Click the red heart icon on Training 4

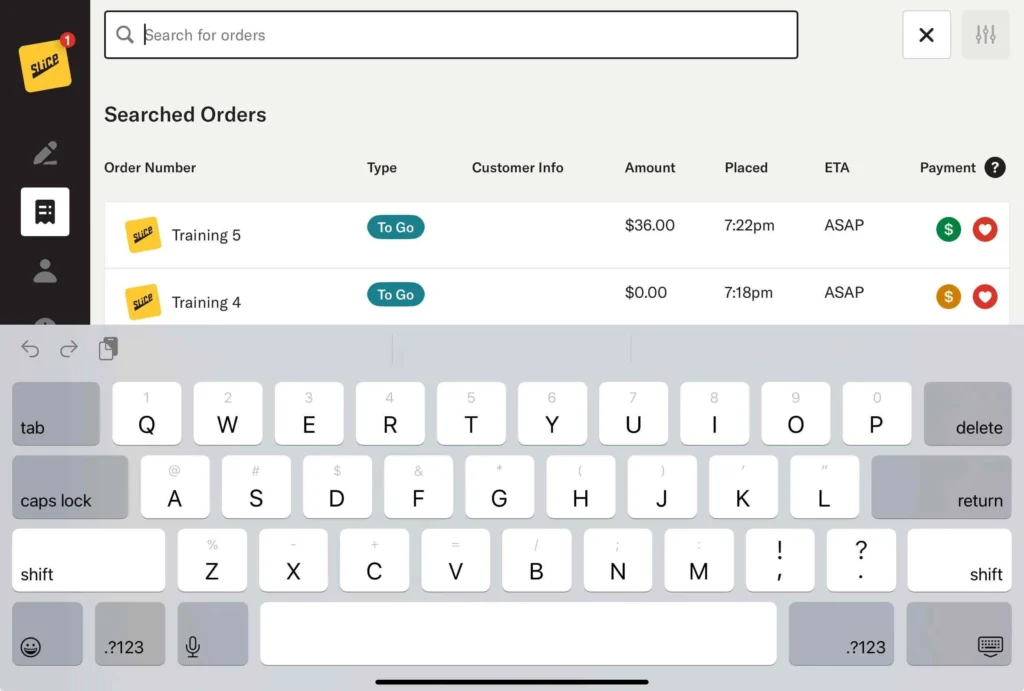[x=985, y=297]
